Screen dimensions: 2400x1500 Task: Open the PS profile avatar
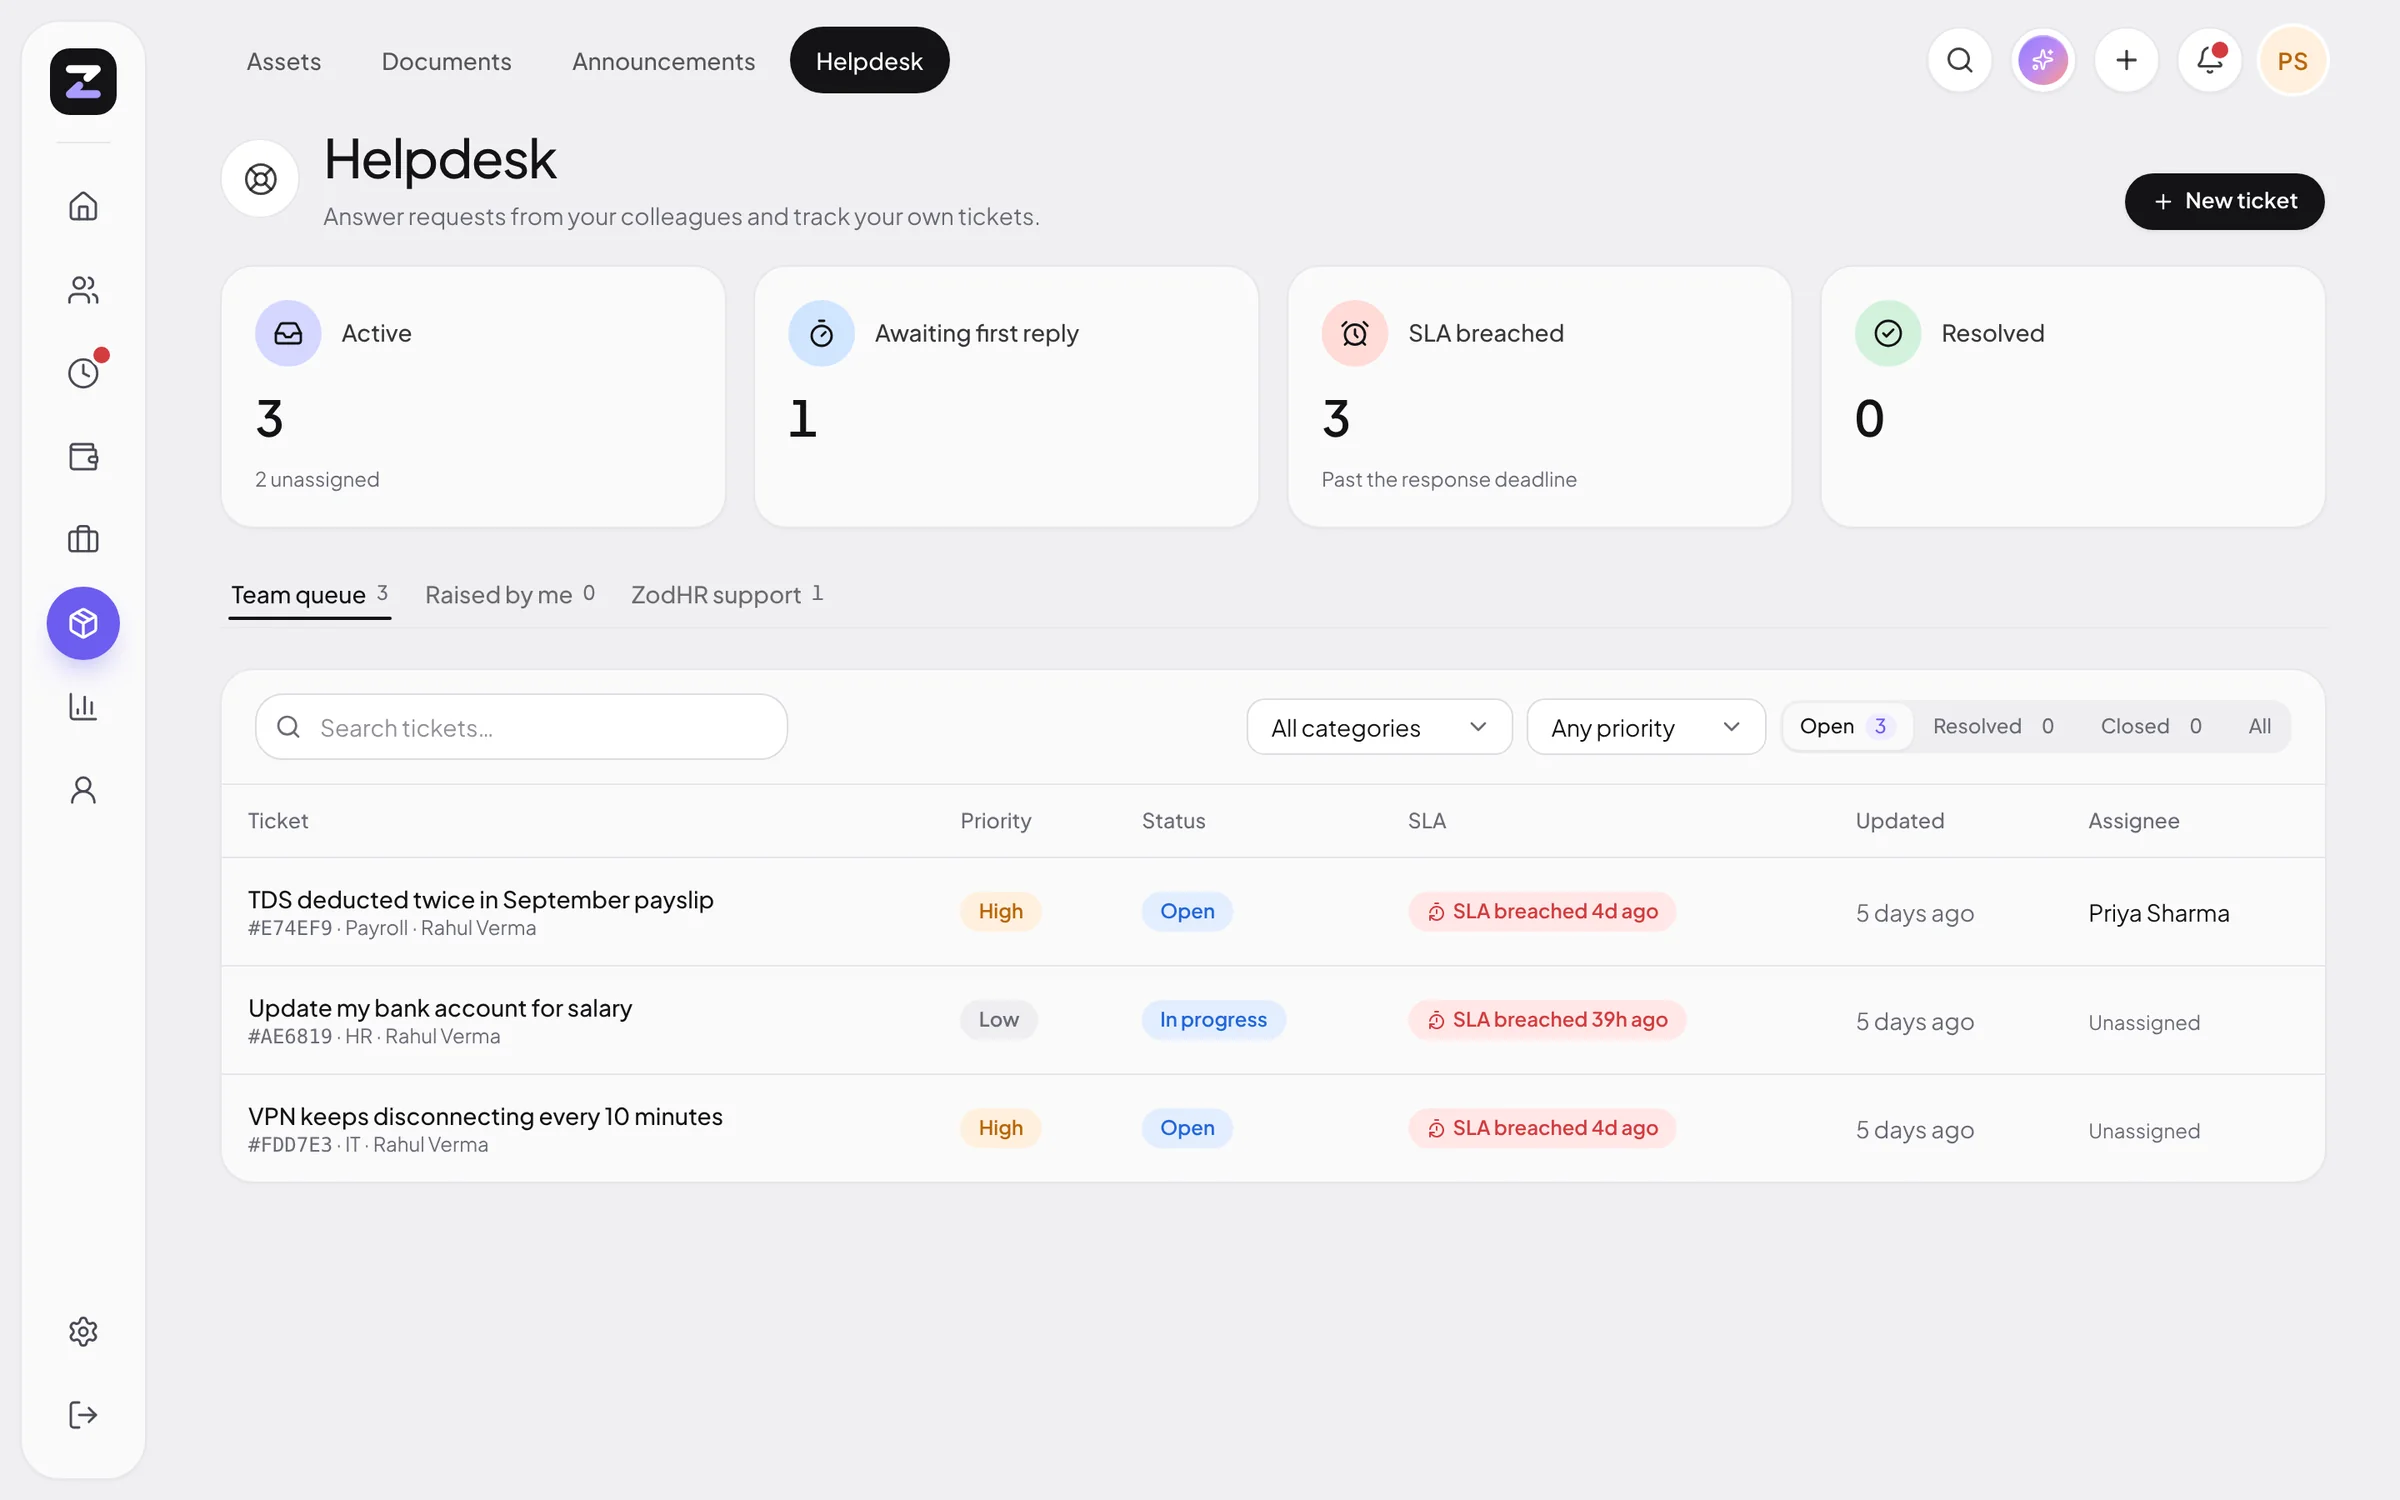(2293, 61)
